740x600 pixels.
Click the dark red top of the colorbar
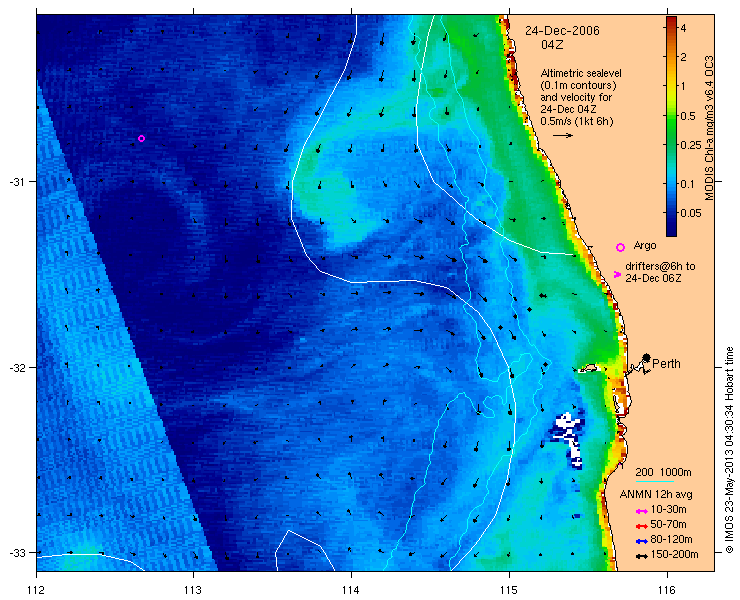pos(671,20)
